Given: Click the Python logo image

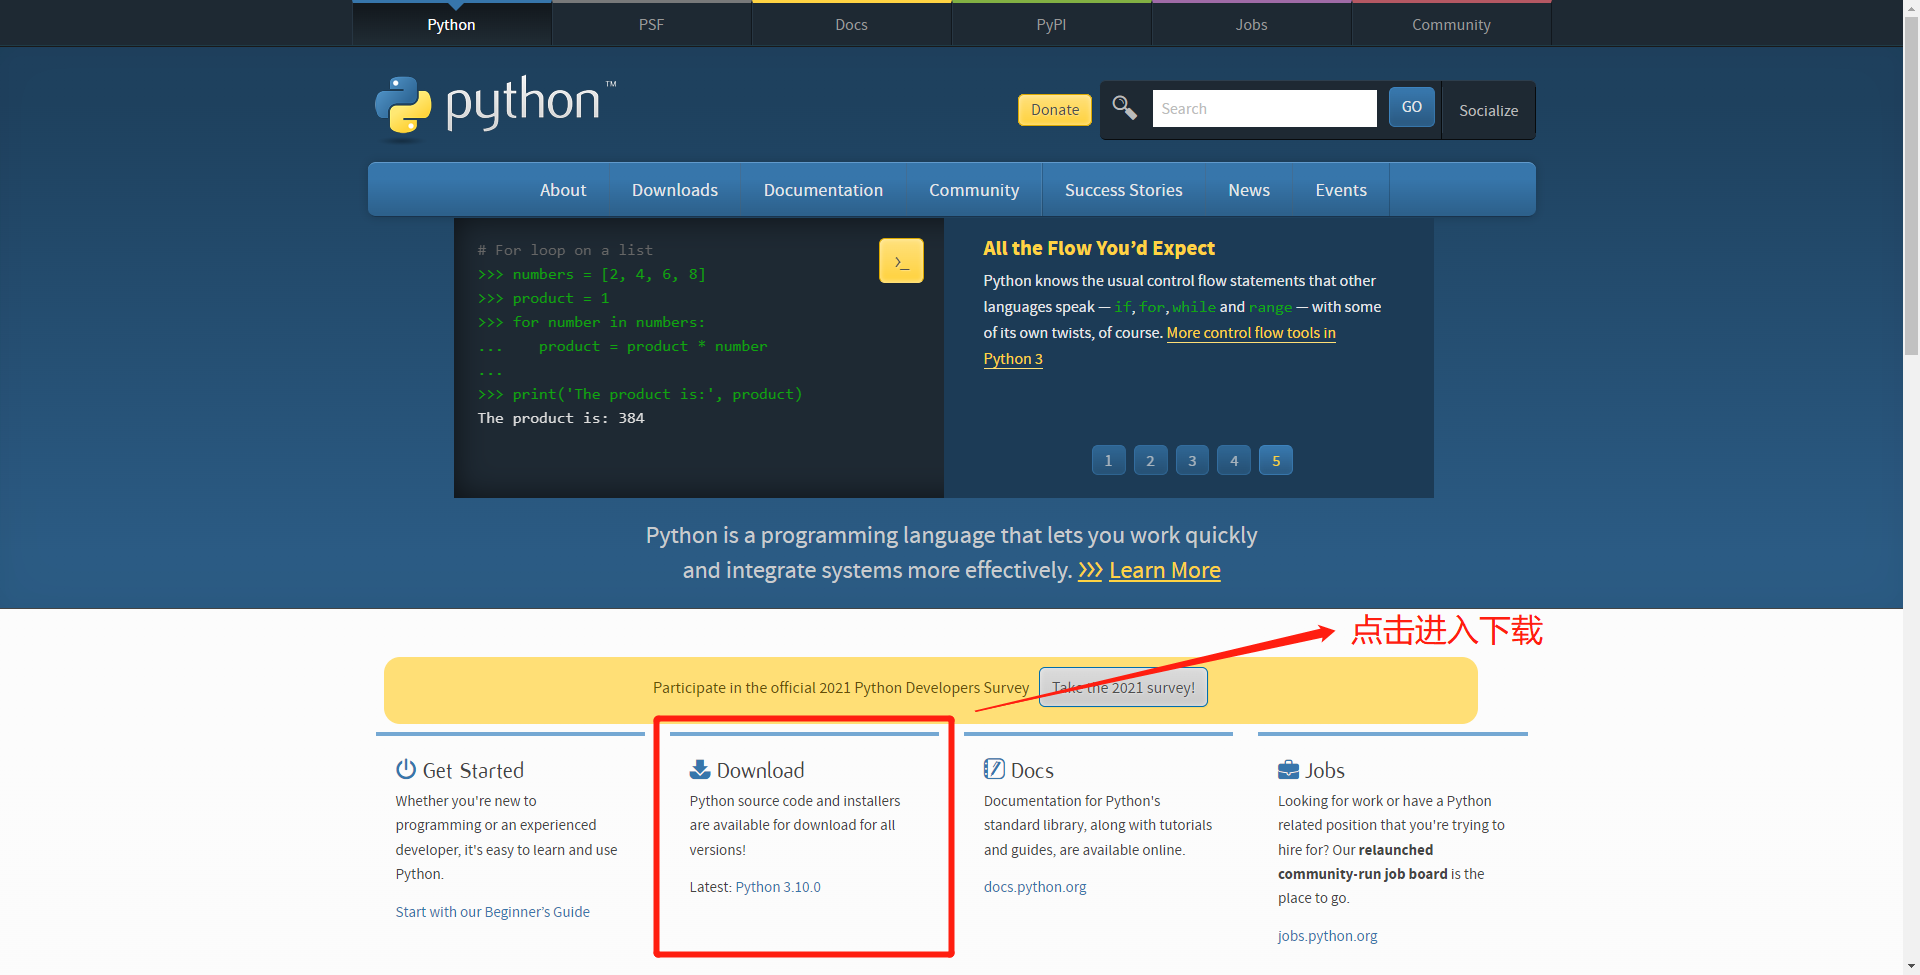Looking at the screenshot, I should tap(496, 106).
